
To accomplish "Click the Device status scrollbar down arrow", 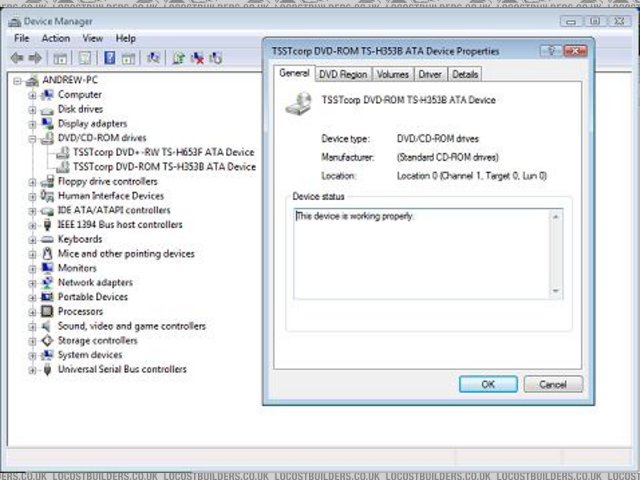I will (x=556, y=291).
